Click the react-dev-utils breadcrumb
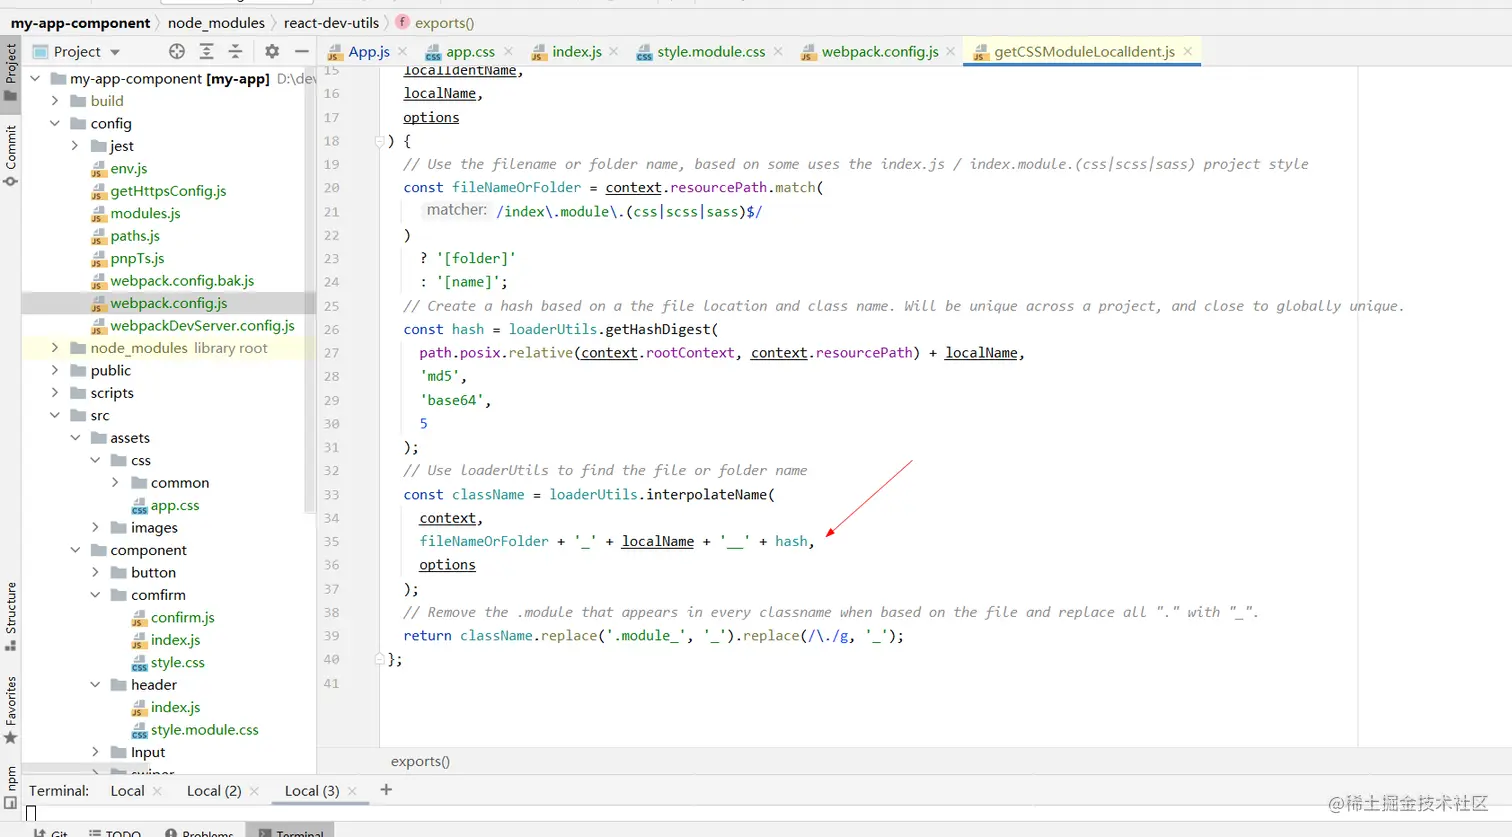The width and height of the screenshot is (1512, 837). click(331, 23)
